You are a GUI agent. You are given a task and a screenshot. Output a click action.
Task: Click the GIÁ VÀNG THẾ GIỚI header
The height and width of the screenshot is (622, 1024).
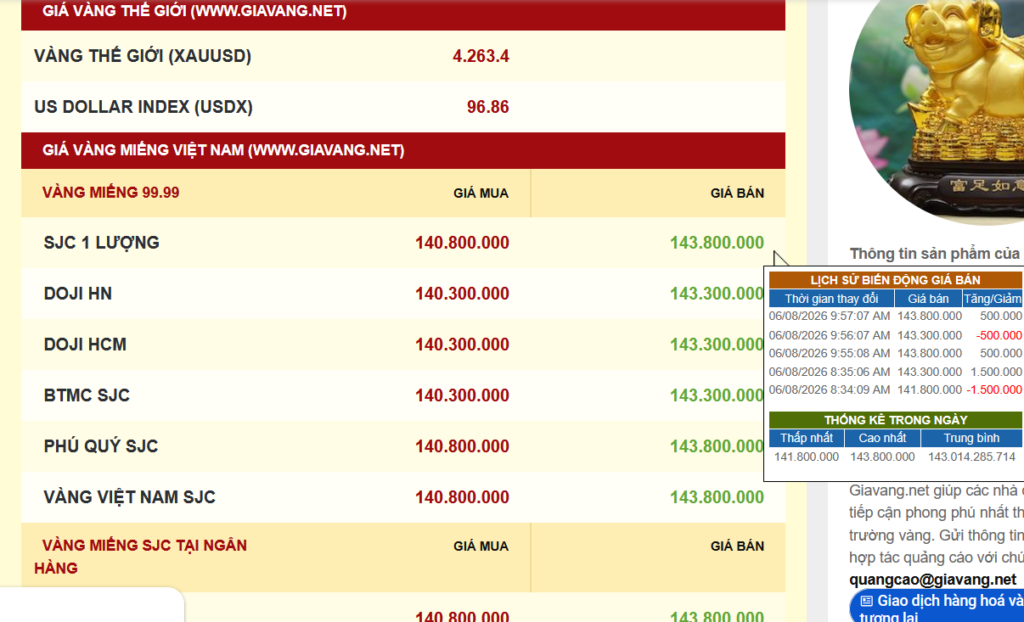click(x=195, y=11)
